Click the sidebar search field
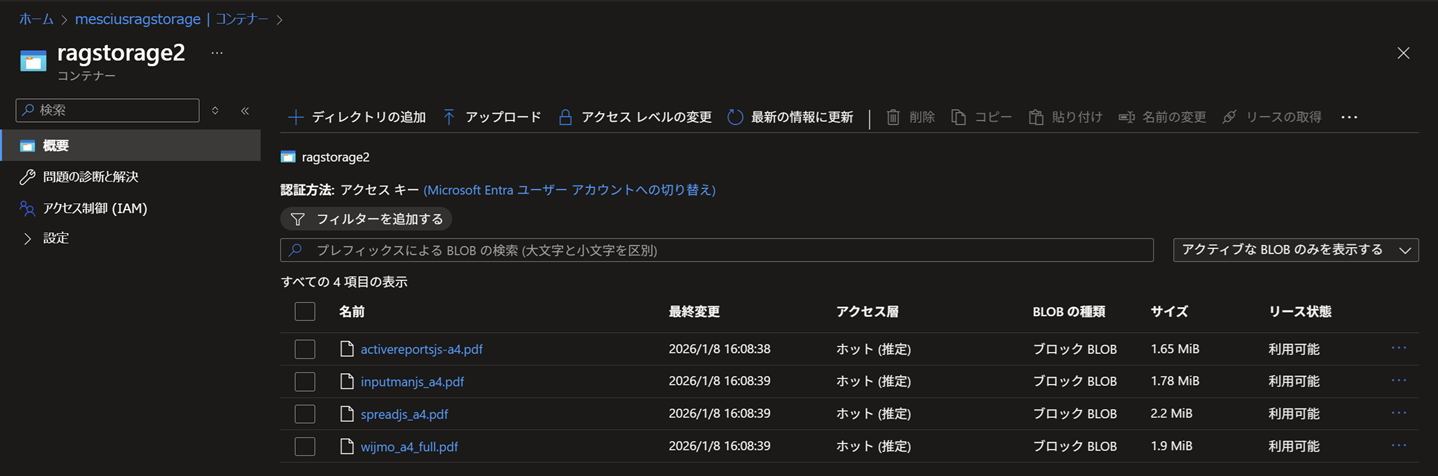Image resolution: width=1438 pixels, height=476 pixels. [107, 110]
